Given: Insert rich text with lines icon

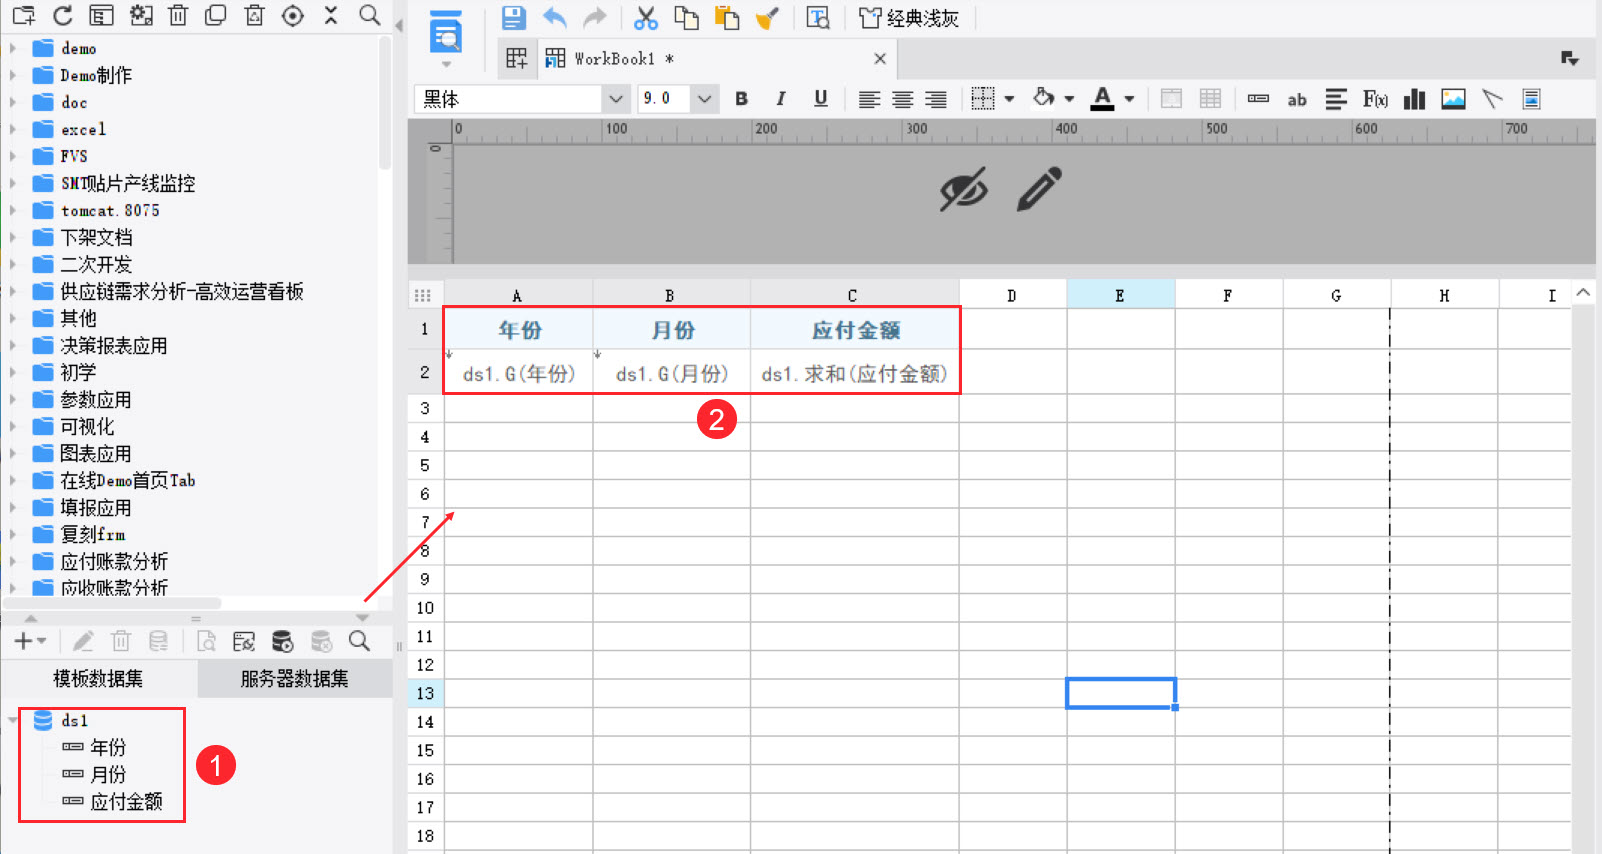Looking at the screenshot, I should (x=1336, y=98).
